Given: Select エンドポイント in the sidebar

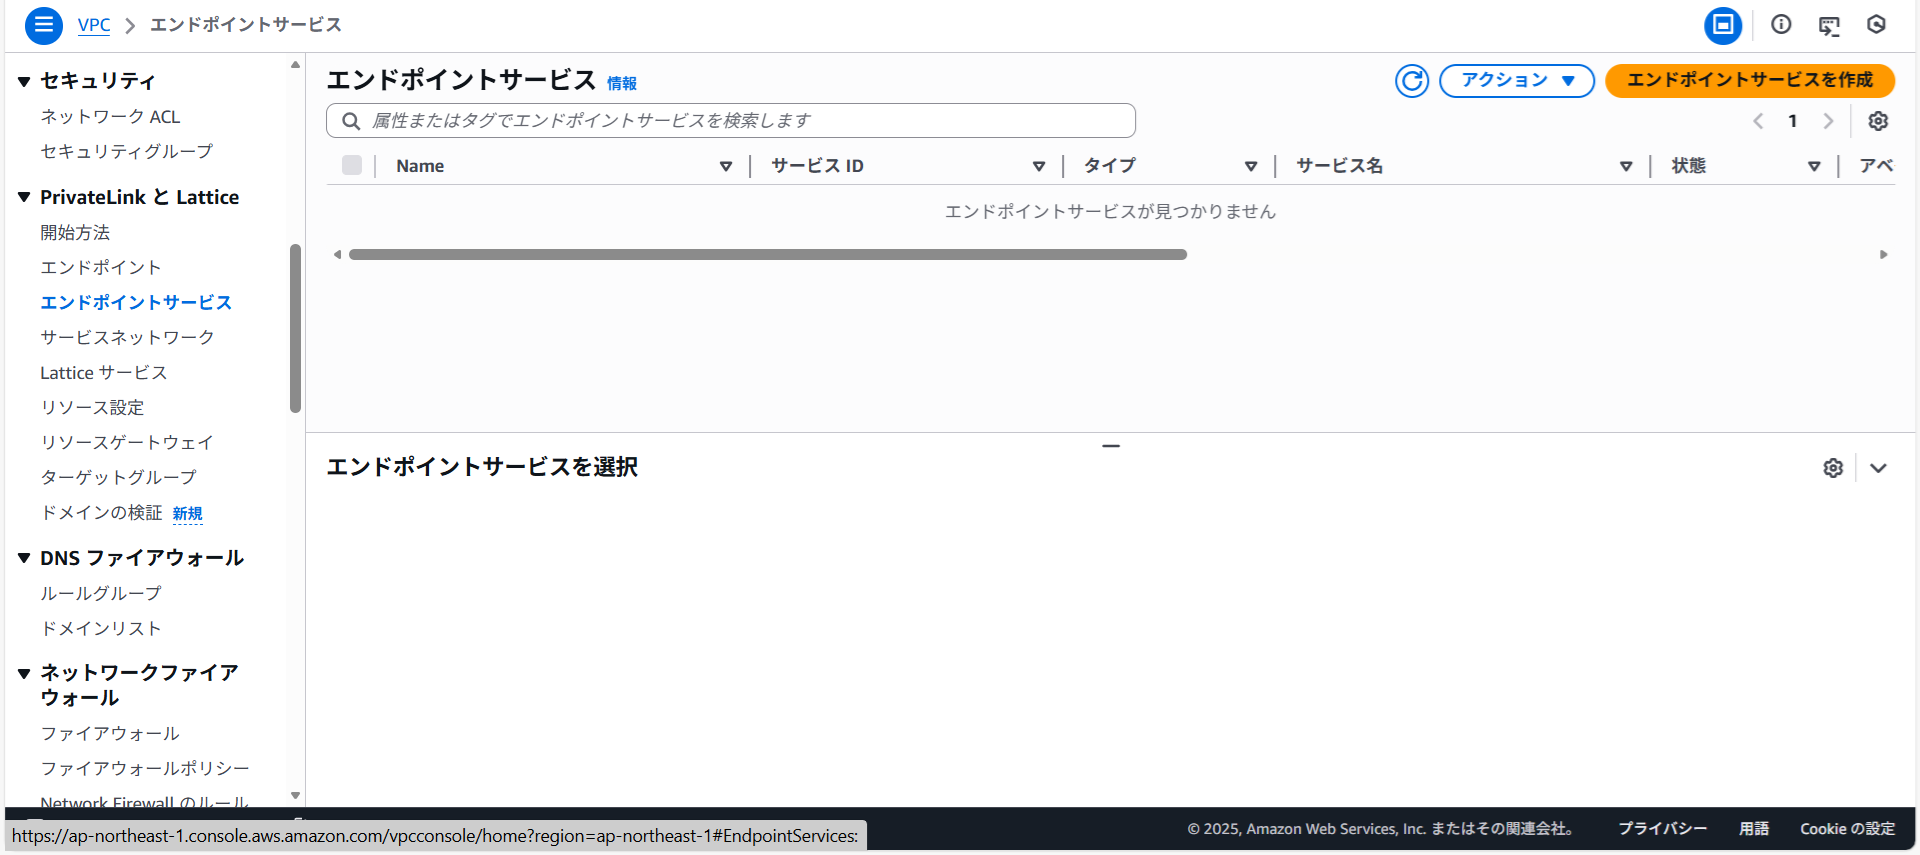Looking at the screenshot, I should click(100, 267).
